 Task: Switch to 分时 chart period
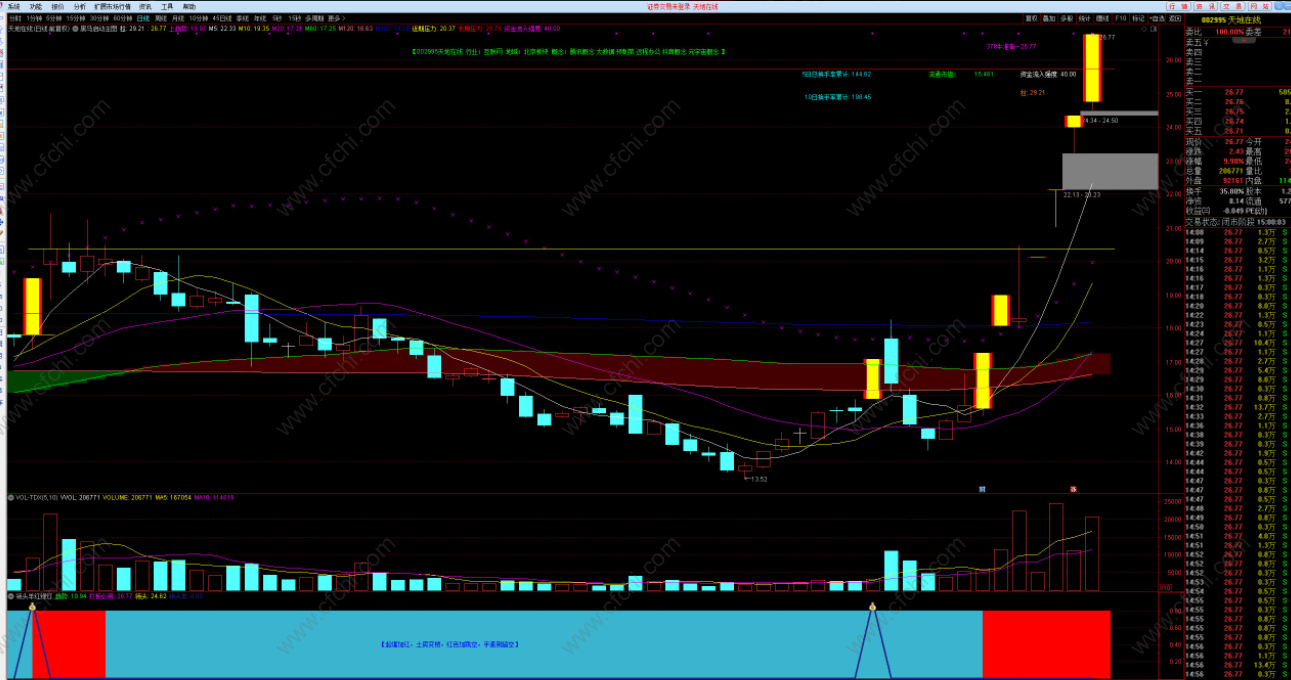15,18
